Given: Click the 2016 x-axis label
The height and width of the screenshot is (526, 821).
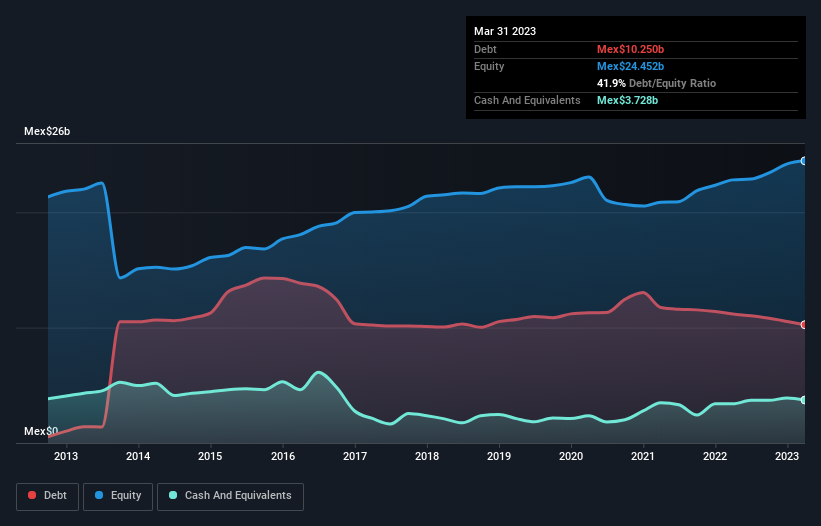Looking at the screenshot, I should coord(283,456).
